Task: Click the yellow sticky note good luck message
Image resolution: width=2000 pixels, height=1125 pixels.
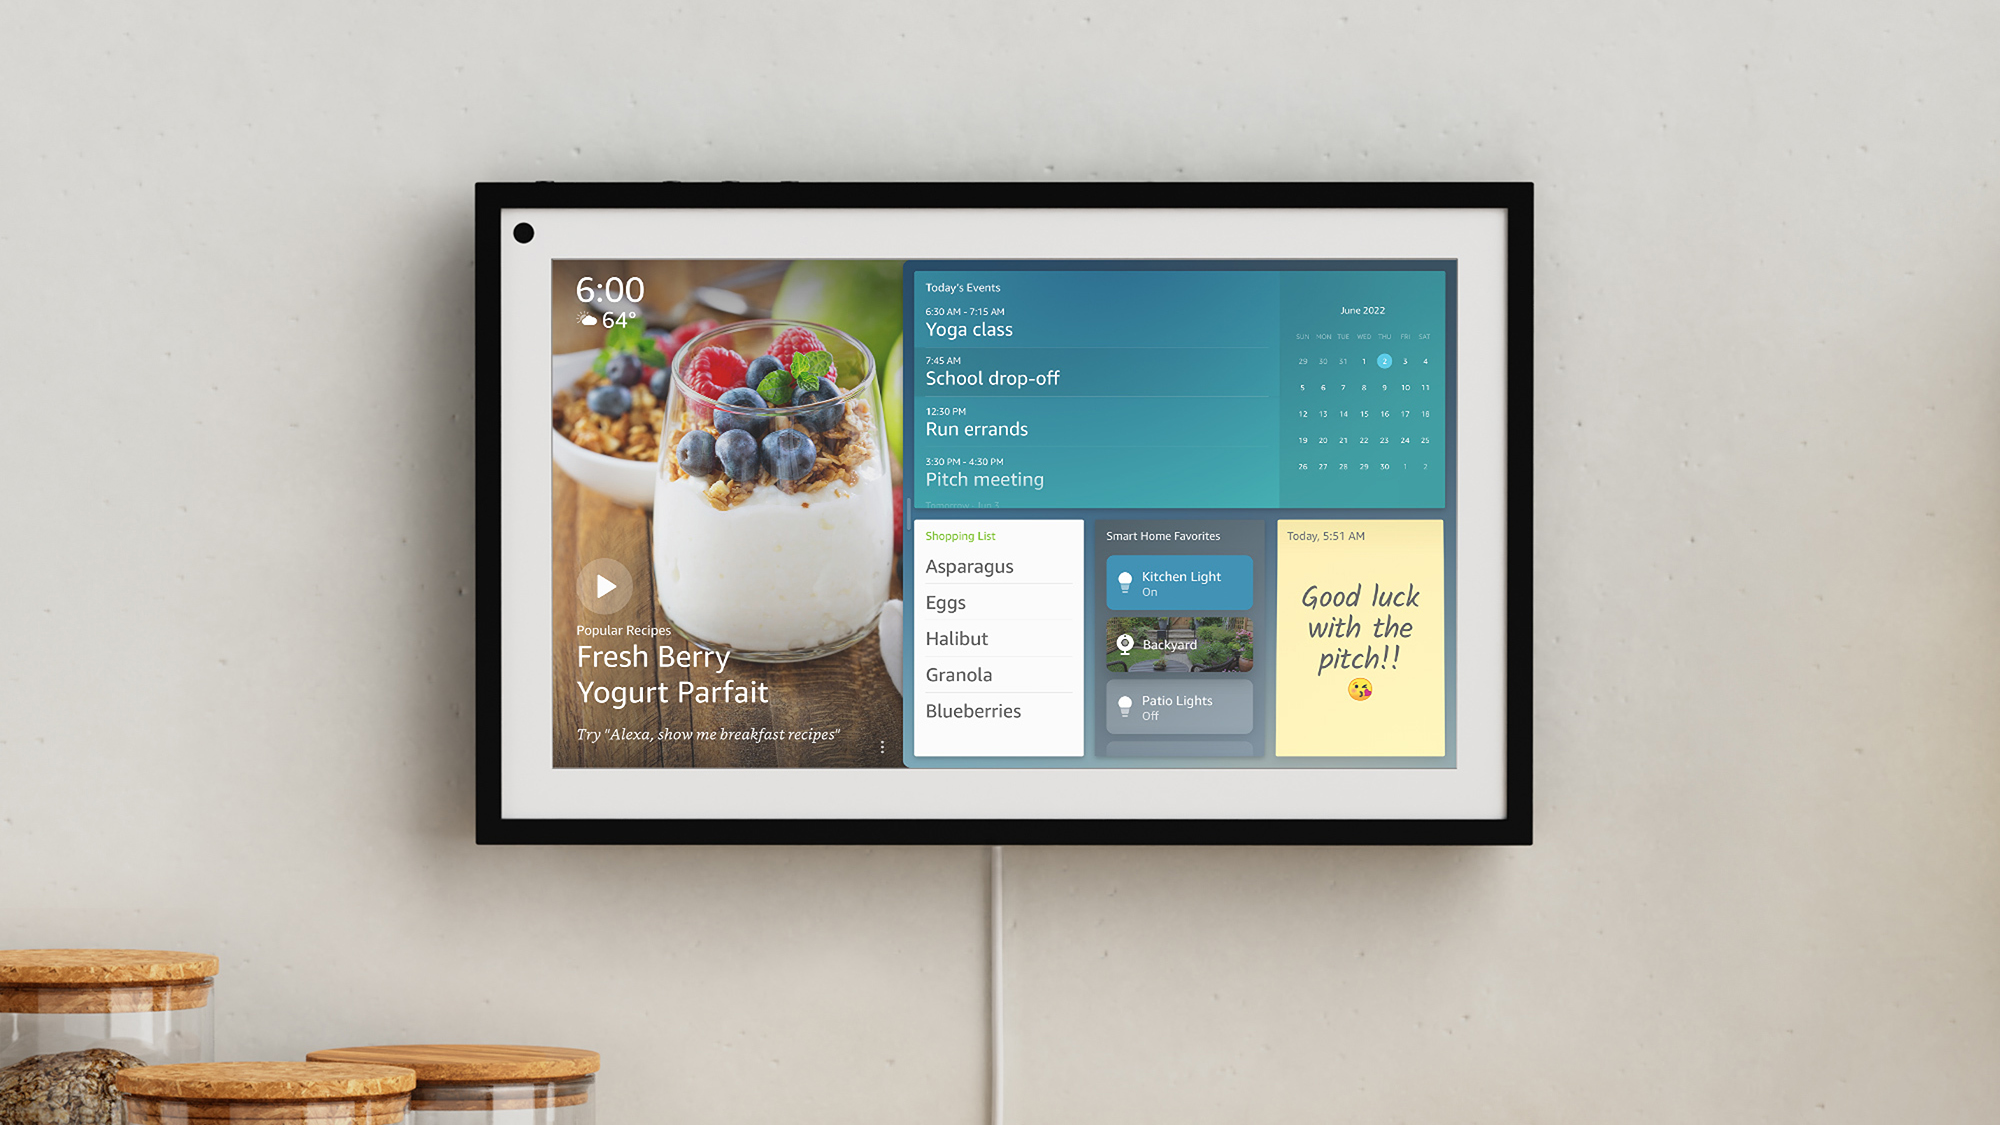Action: pyautogui.click(x=1359, y=641)
